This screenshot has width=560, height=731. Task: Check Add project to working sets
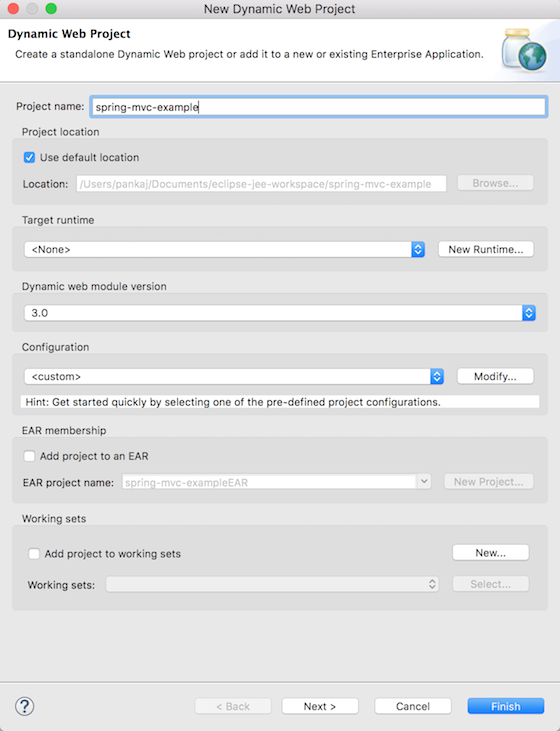[34, 554]
